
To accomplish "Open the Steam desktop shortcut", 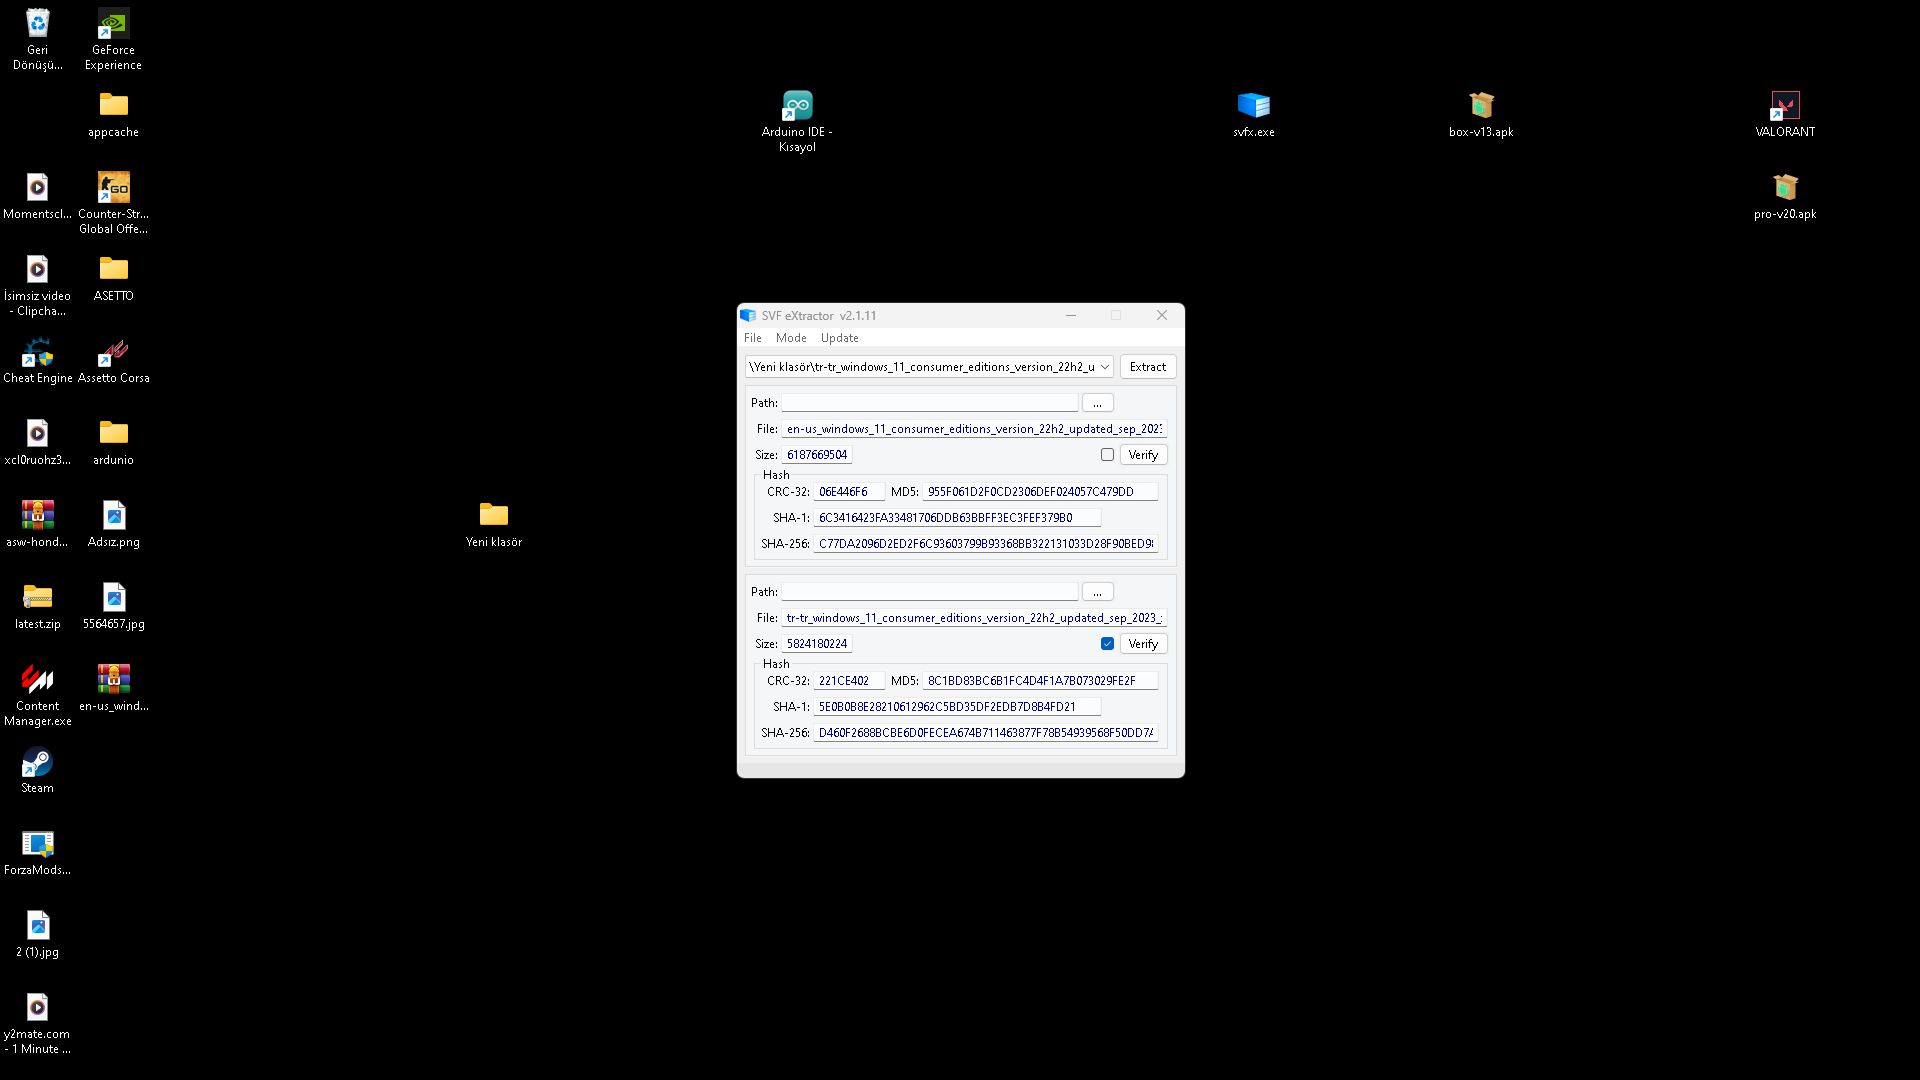I will click(37, 764).
